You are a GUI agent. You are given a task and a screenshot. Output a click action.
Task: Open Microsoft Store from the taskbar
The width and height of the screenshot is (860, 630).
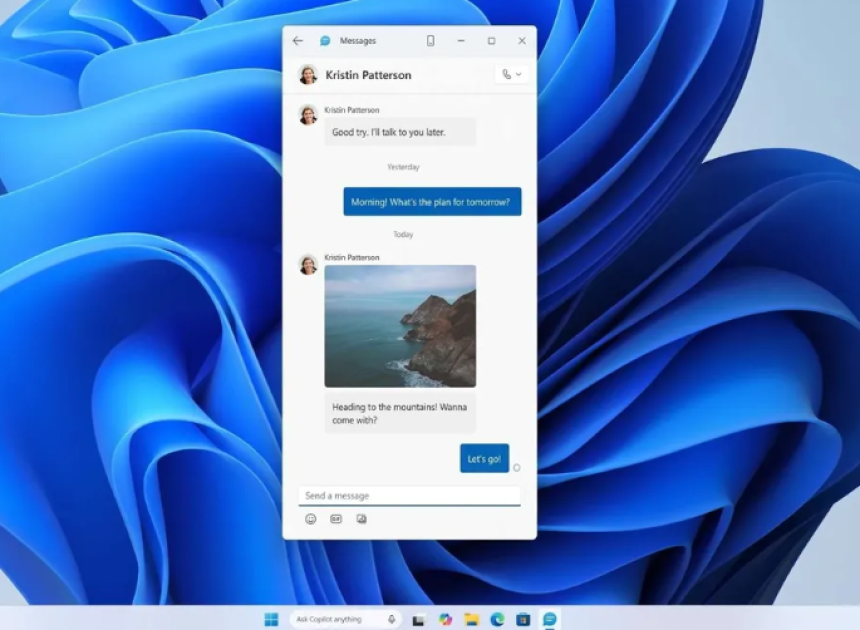click(x=523, y=619)
